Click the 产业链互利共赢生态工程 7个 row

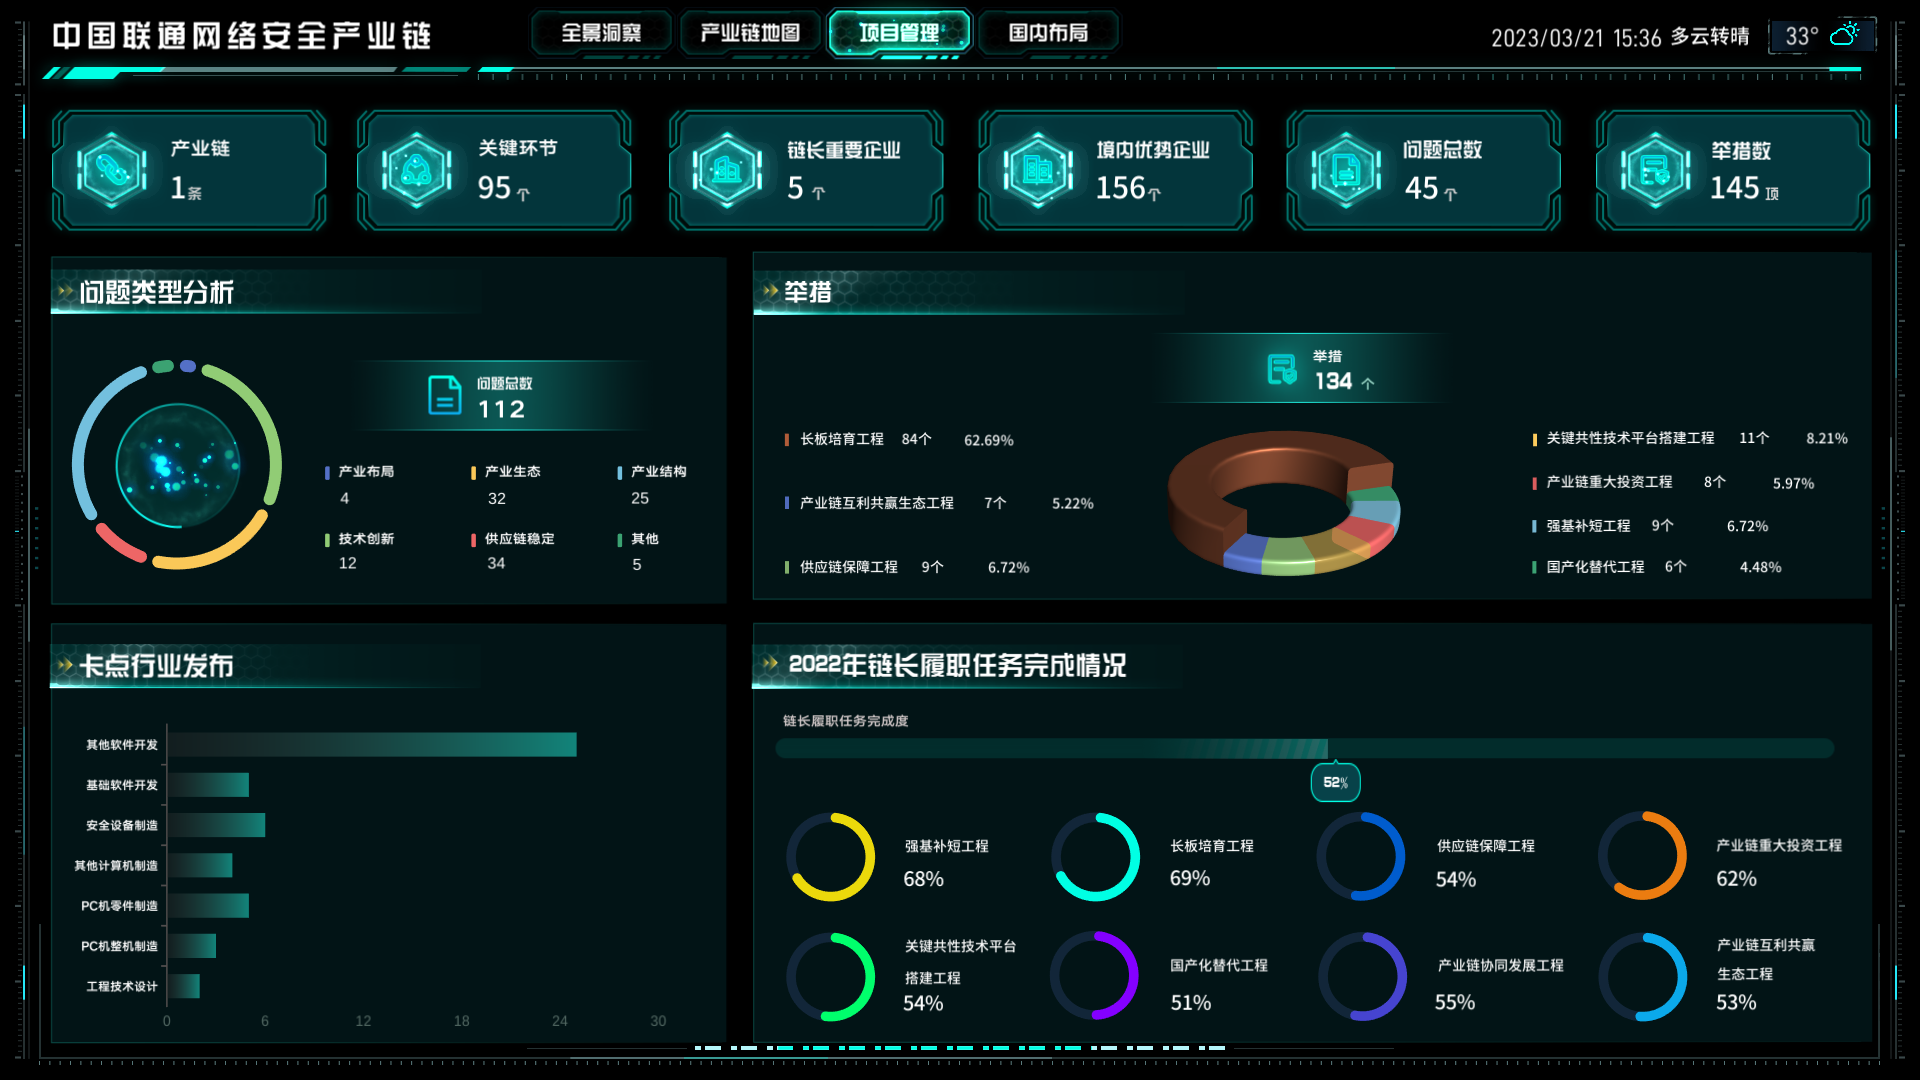tap(938, 503)
